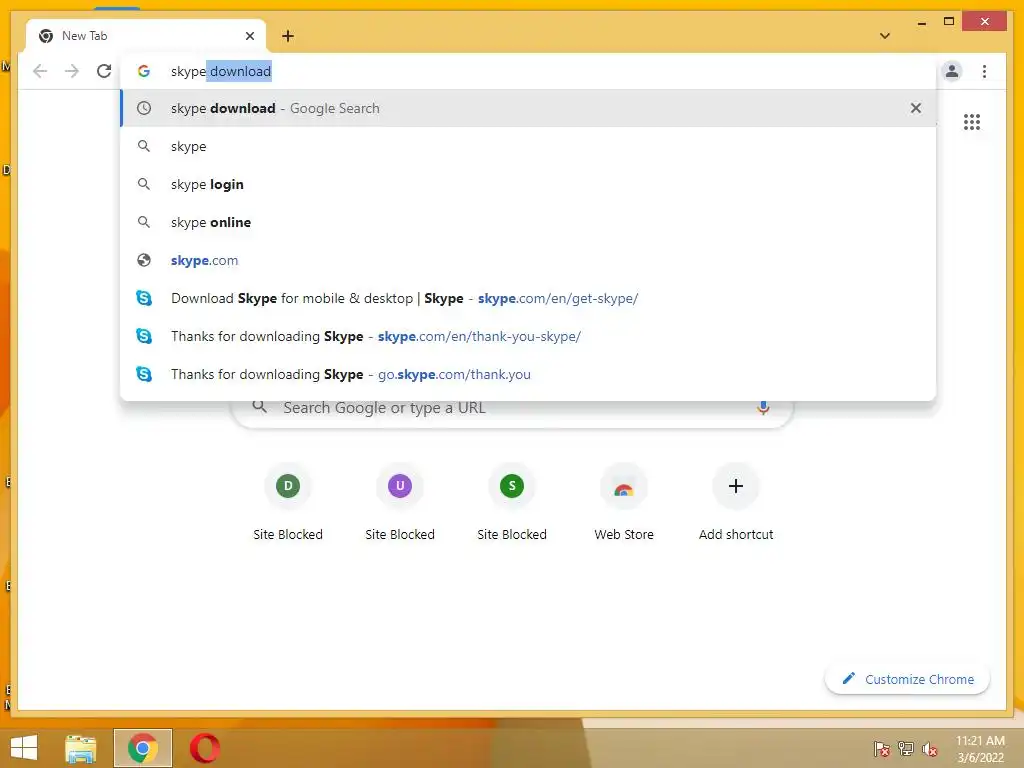The height and width of the screenshot is (768, 1024).
Task: Open the Site Blocked shortcut with S icon
Action: 512,502
